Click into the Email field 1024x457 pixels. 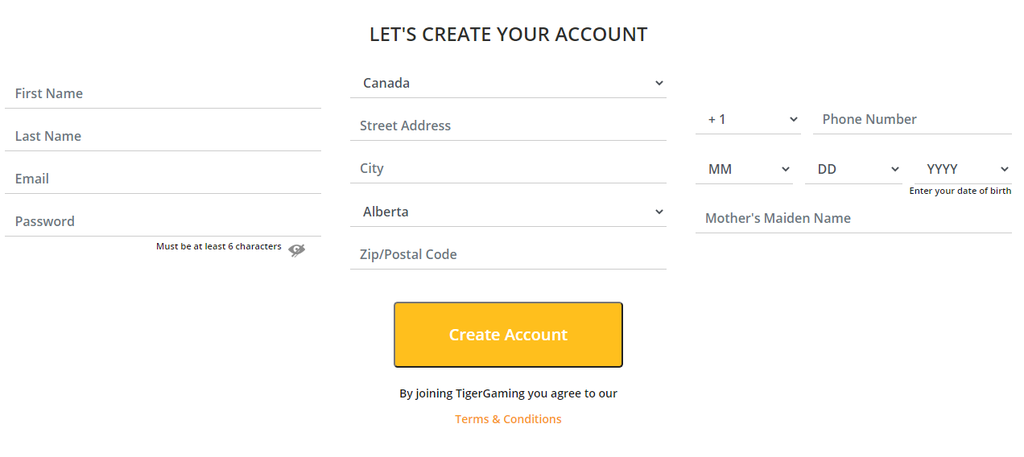pos(163,179)
